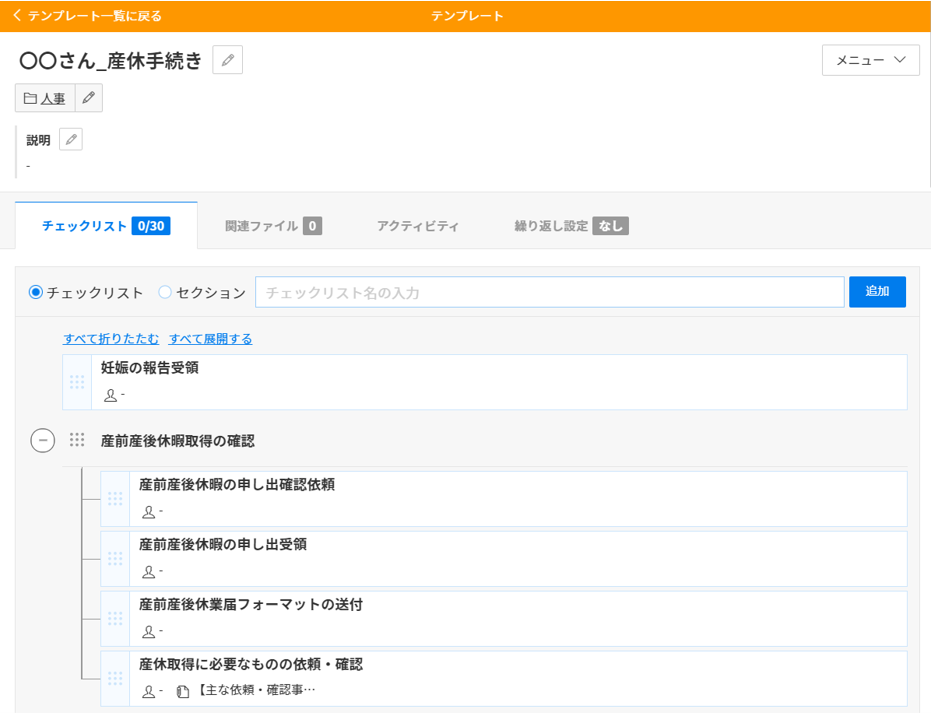Switch to the 関連ファイル tab
Screen dimensions: 931x713
(272, 226)
